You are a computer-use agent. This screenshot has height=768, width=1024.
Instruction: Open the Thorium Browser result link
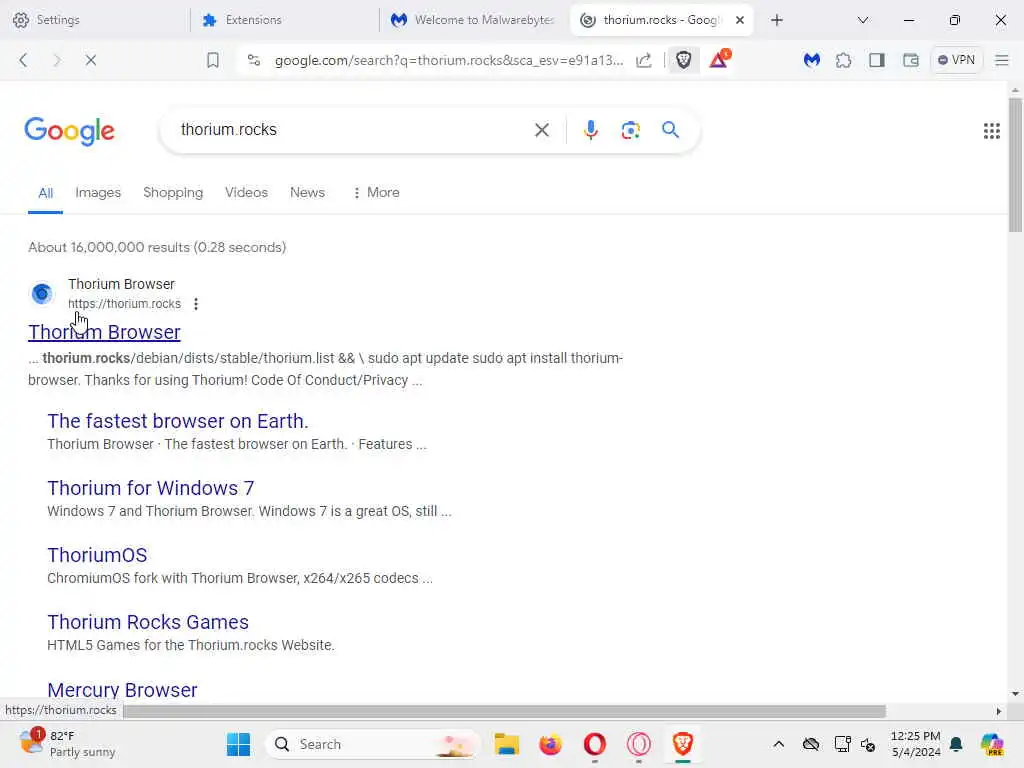click(104, 332)
